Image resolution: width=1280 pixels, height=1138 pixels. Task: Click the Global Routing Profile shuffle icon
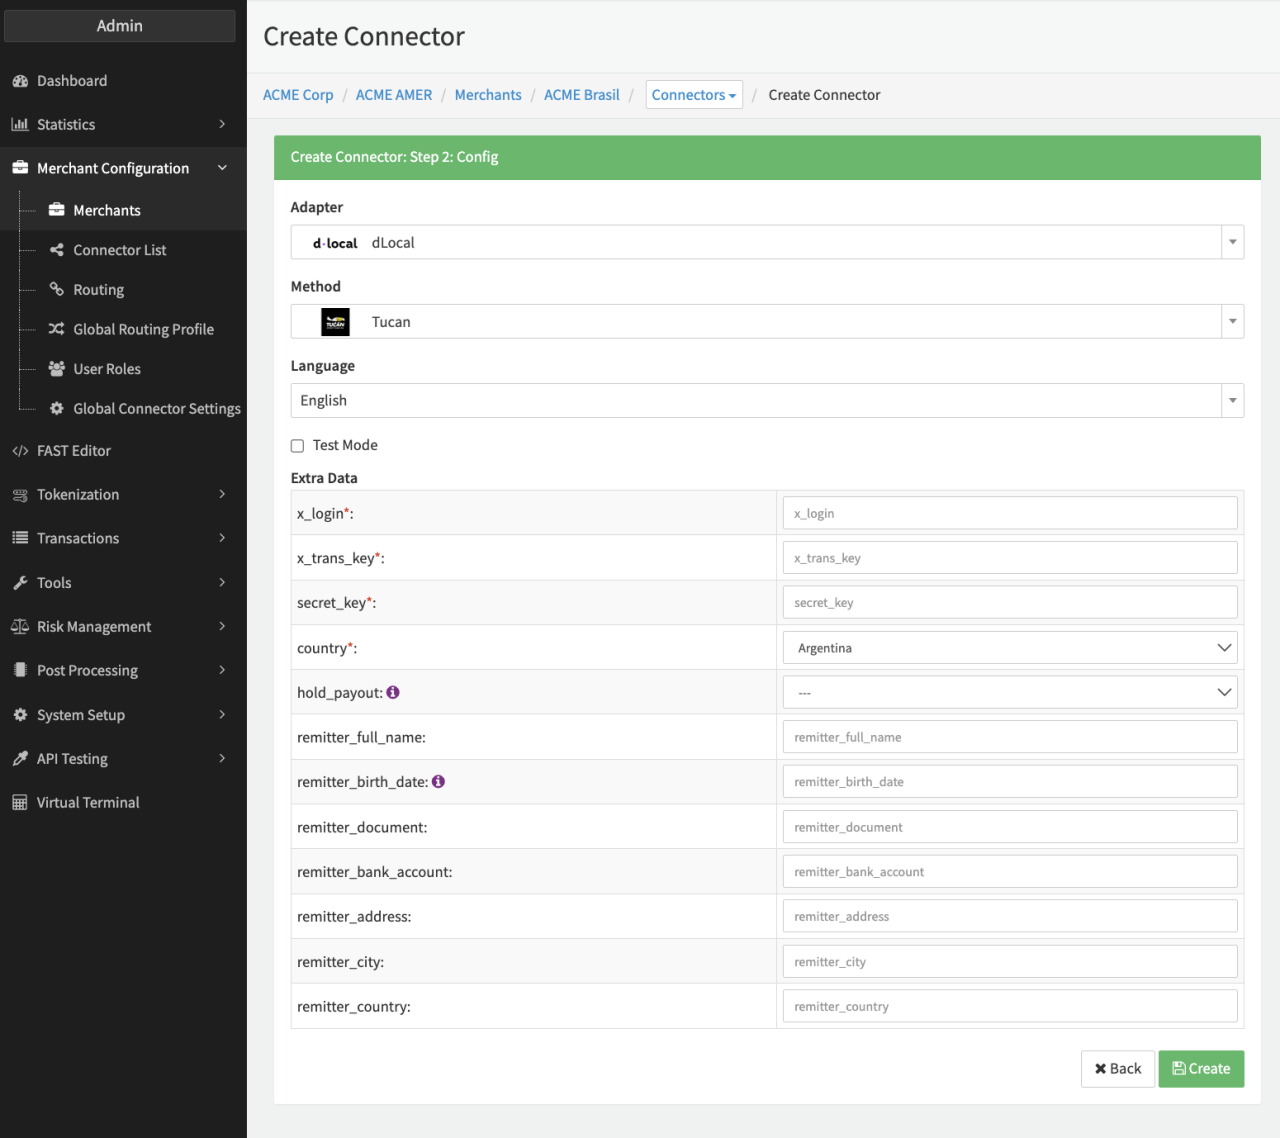tap(57, 329)
